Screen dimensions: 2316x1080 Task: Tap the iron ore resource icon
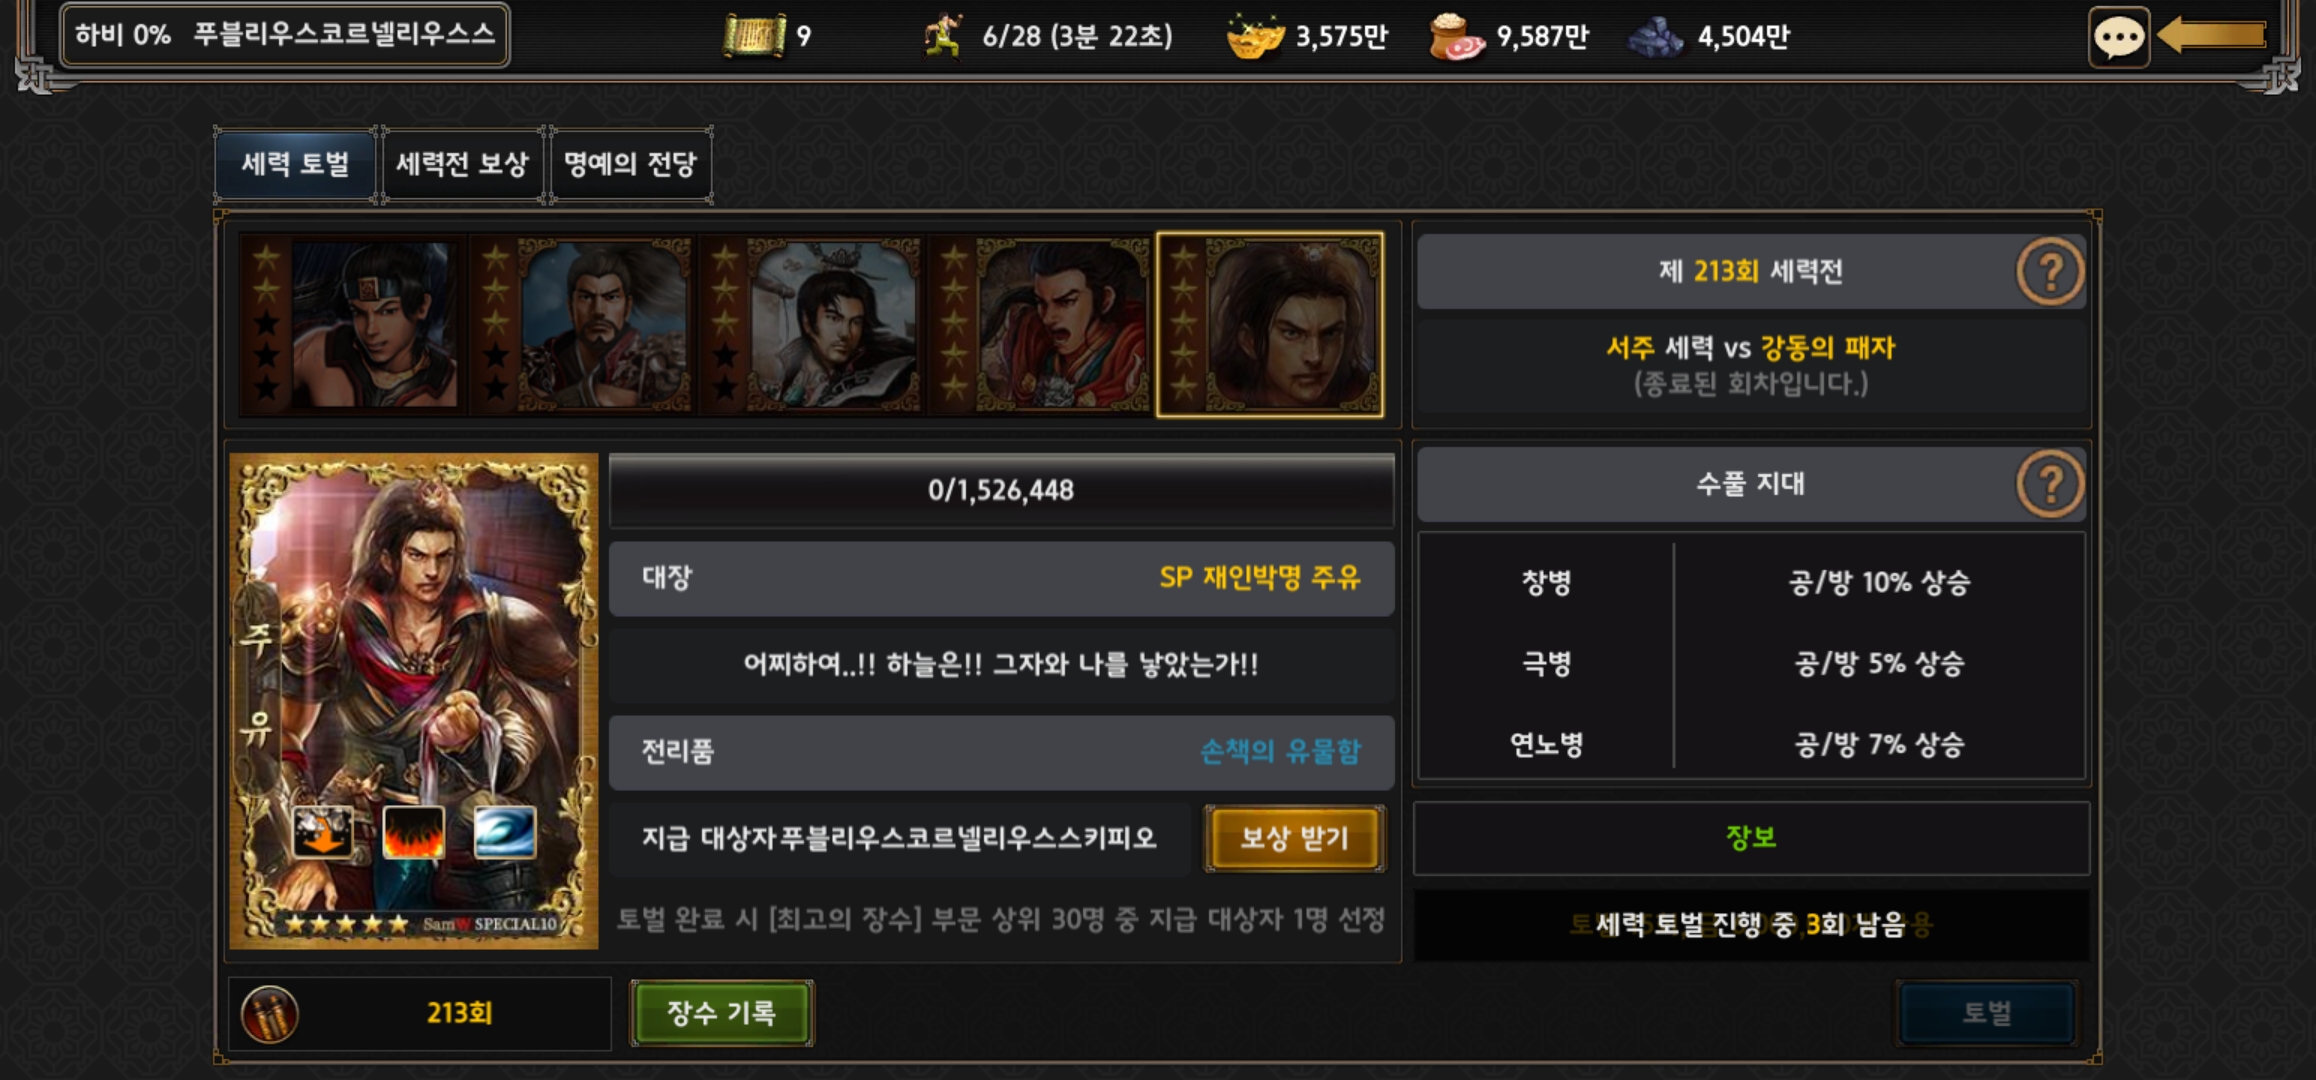(x=1656, y=37)
